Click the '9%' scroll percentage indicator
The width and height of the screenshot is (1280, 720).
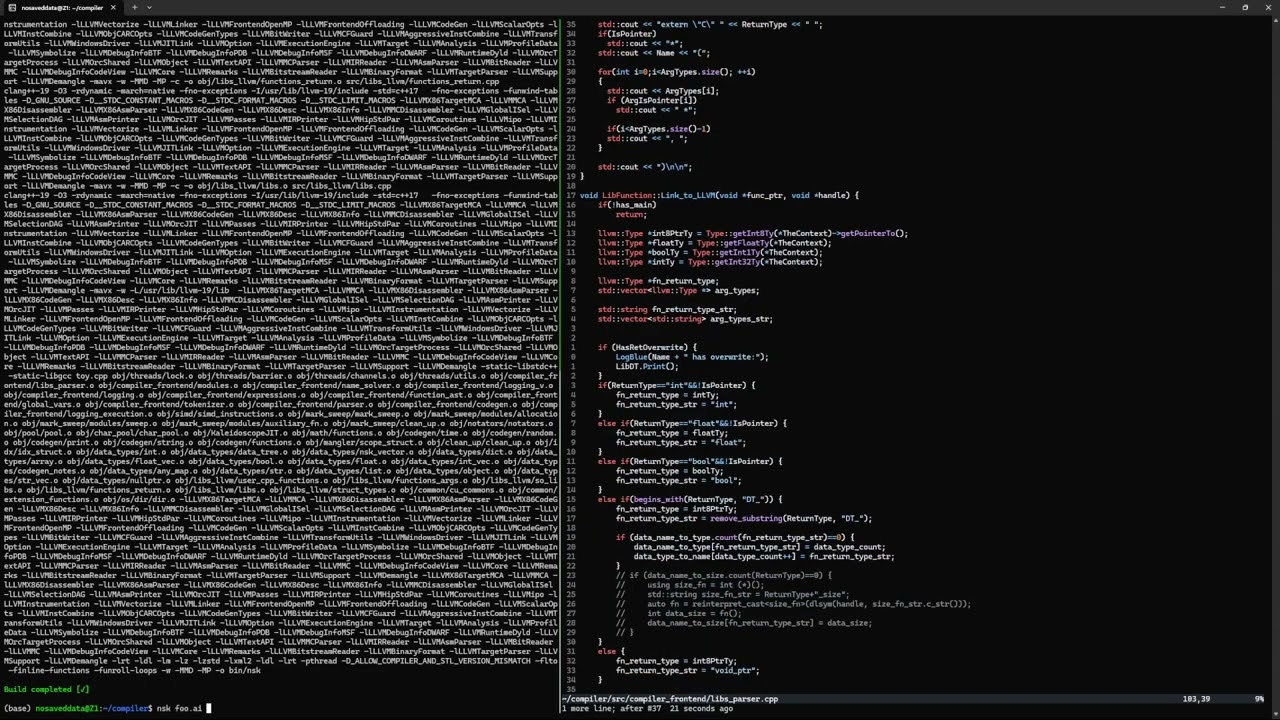[x=1259, y=699]
